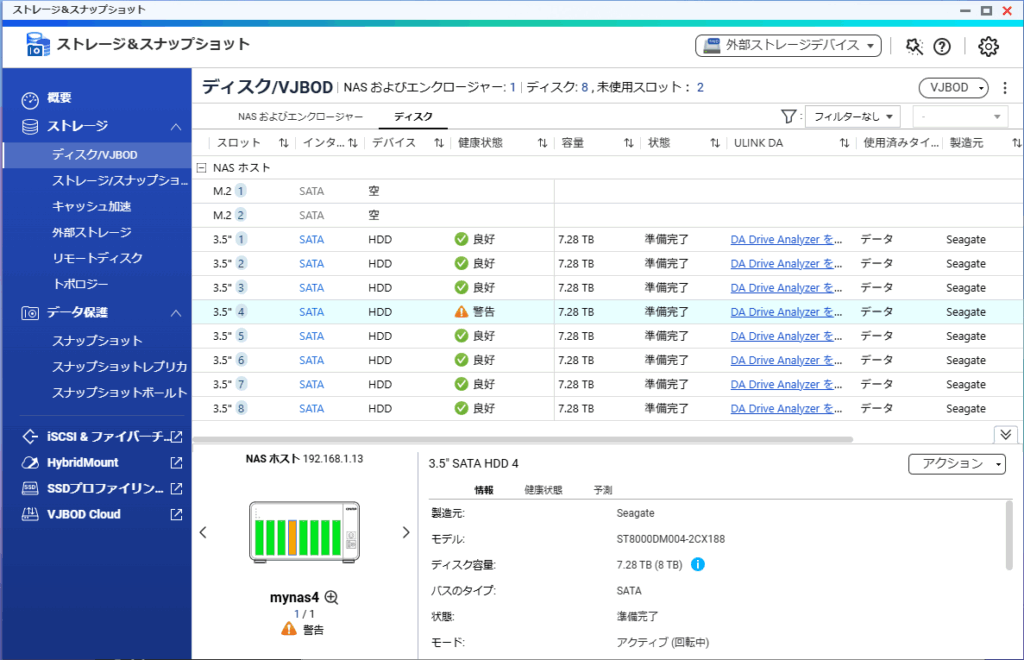Click SATA interface link for slot 3
1024x660 pixels.
[x=312, y=288]
